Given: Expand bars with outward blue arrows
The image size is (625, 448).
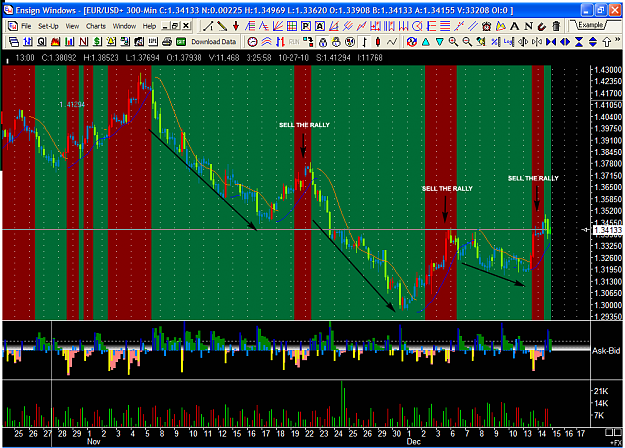Looking at the screenshot, I should (x=564, y=42).
